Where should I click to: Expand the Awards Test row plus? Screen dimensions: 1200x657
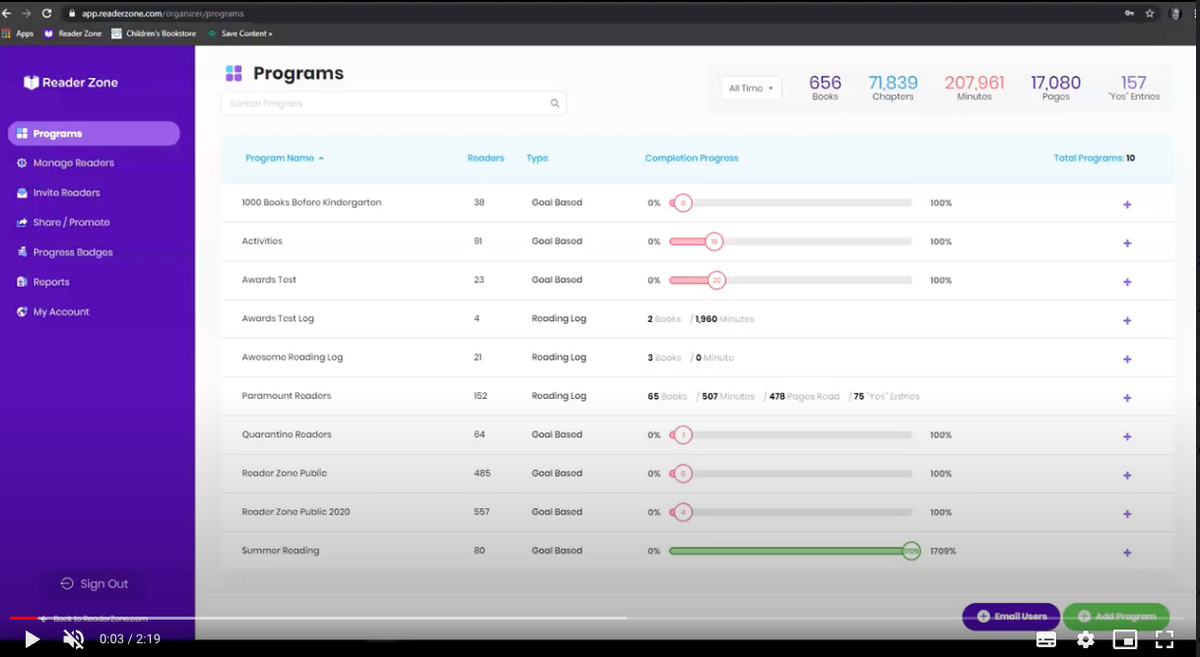pos(1127,282)
